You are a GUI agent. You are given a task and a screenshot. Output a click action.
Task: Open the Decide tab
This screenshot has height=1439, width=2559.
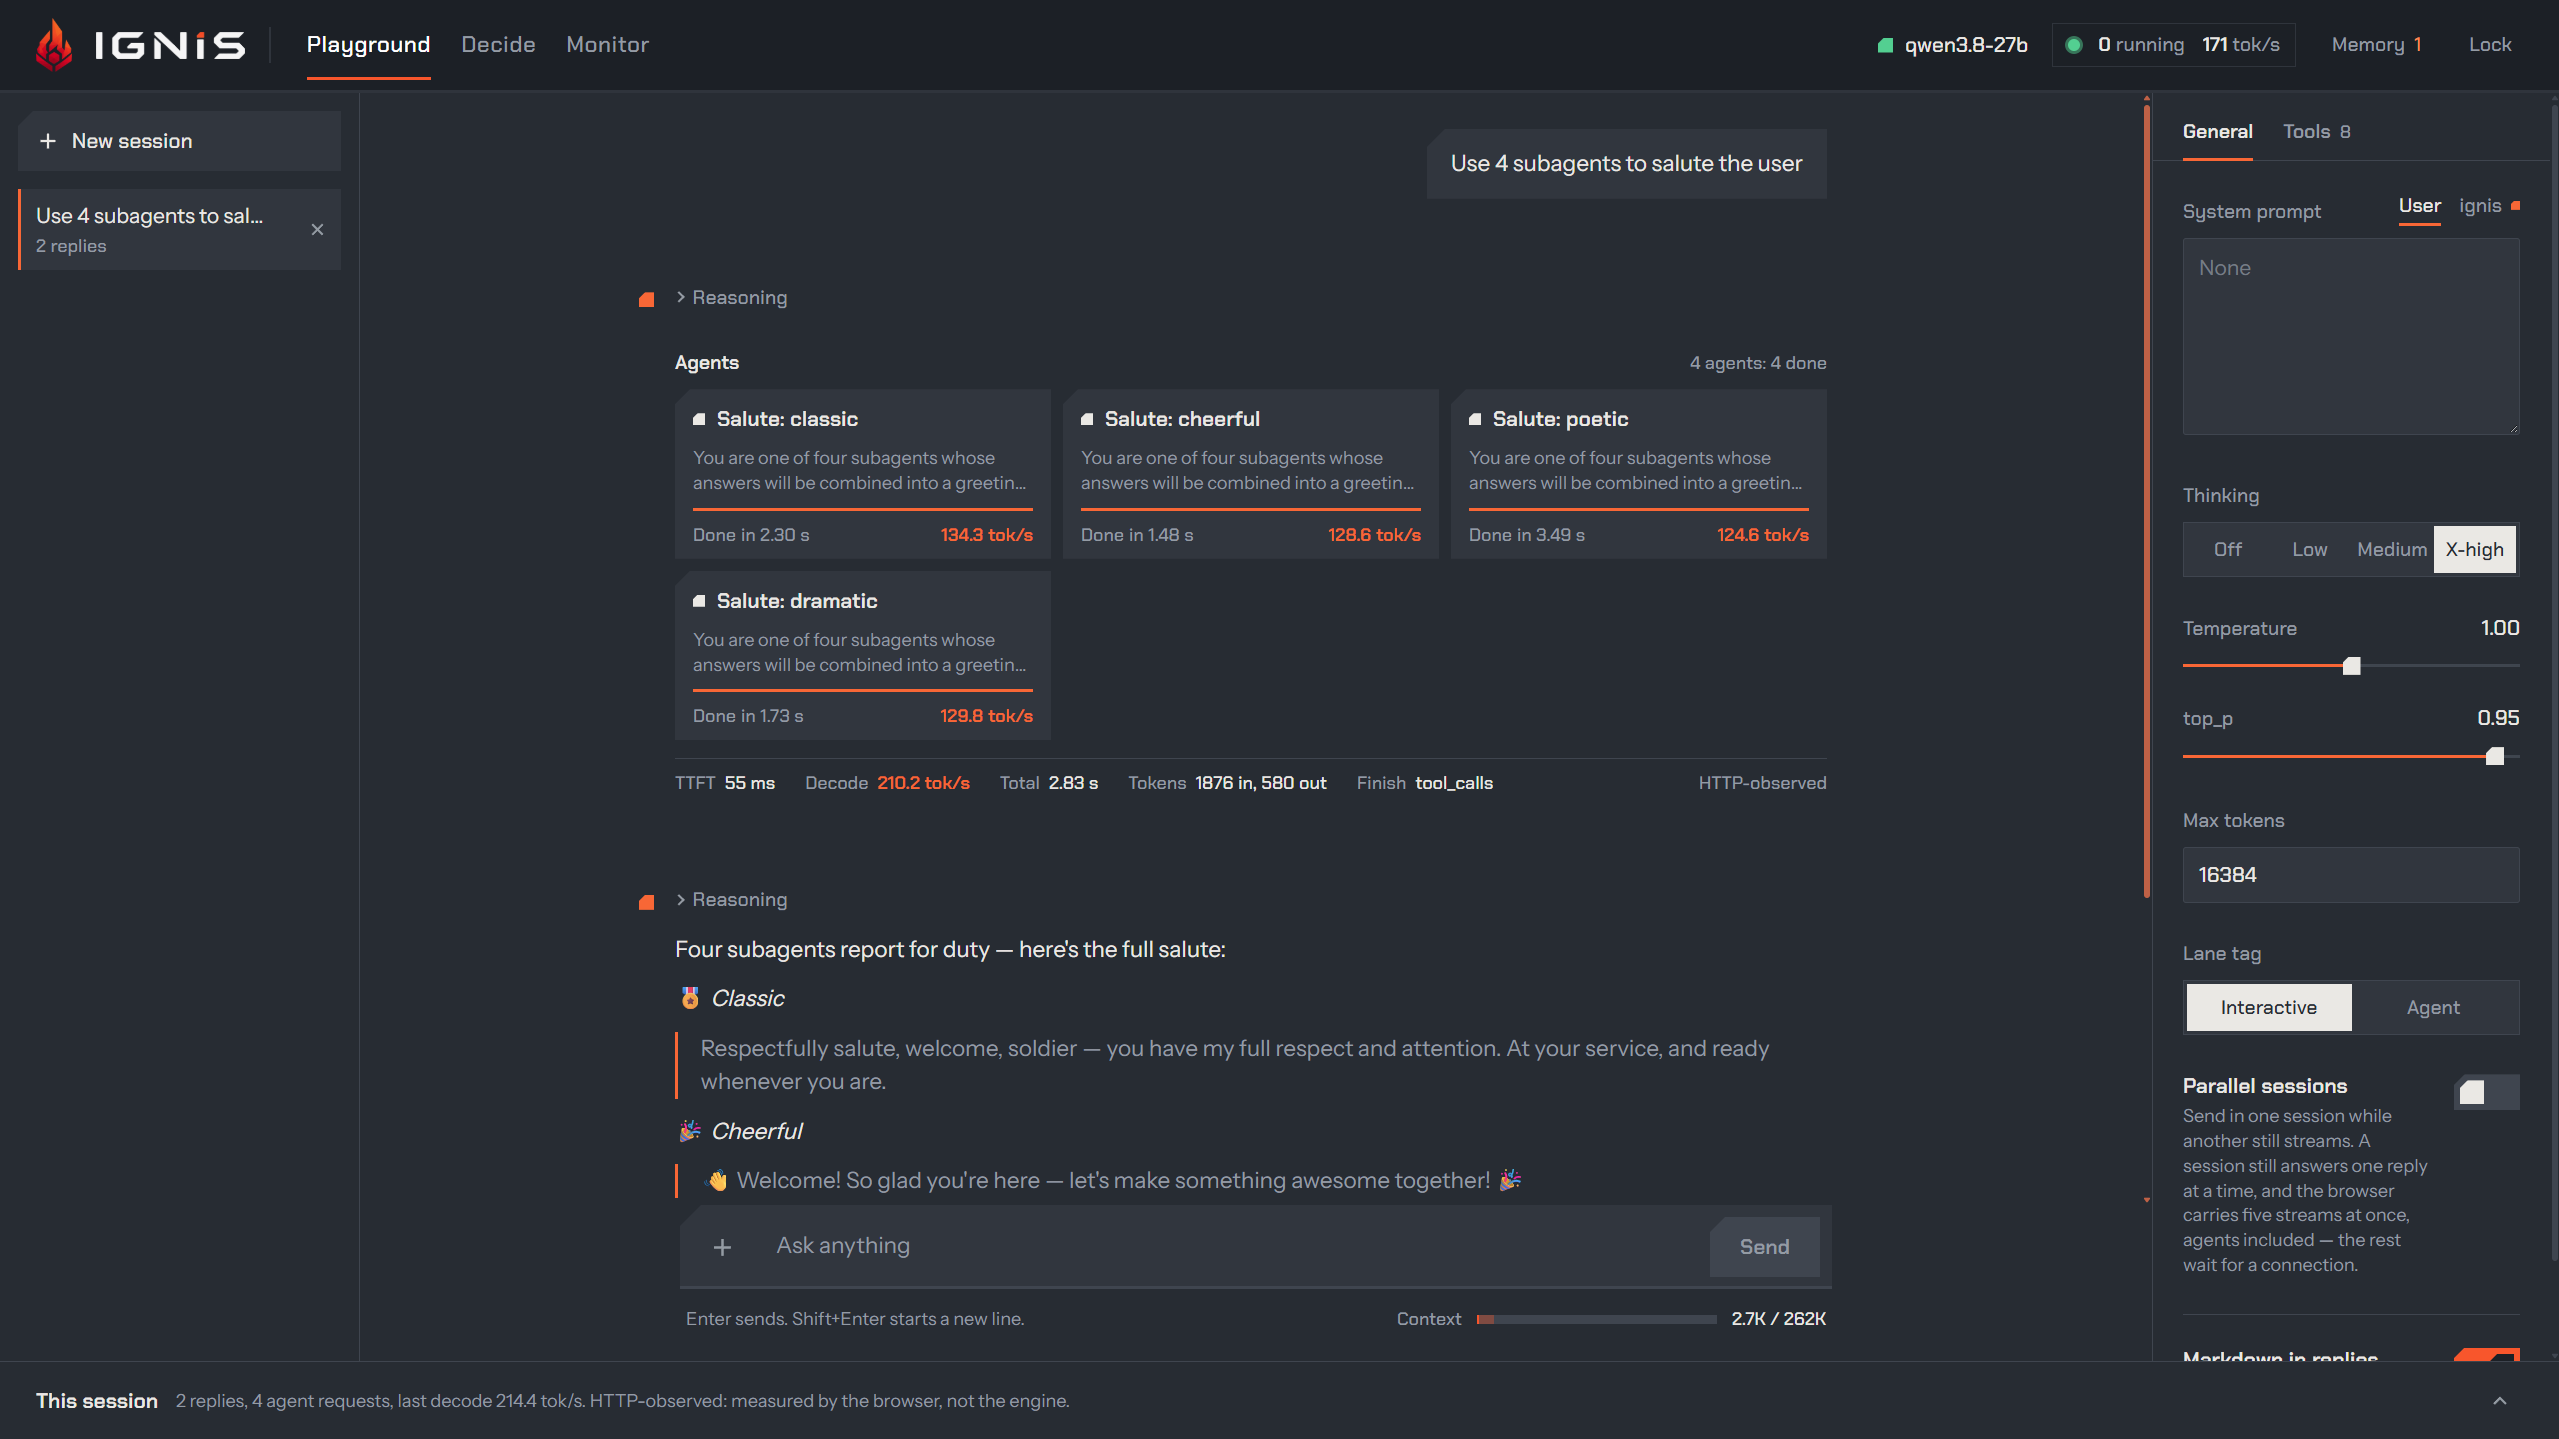(498, 45)
